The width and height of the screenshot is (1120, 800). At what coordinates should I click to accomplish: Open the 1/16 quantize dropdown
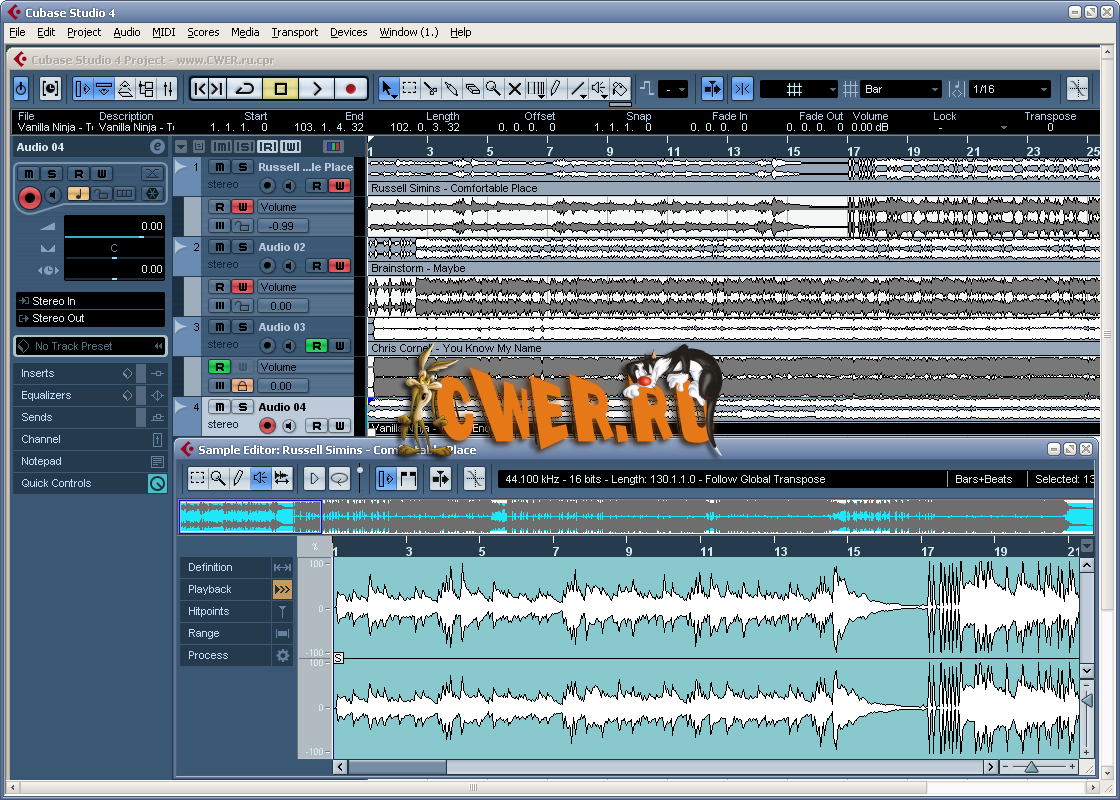[1010, 89]
